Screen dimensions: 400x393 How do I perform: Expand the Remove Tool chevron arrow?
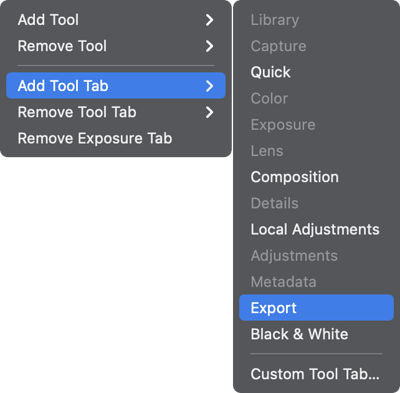(x=209, y=46)
